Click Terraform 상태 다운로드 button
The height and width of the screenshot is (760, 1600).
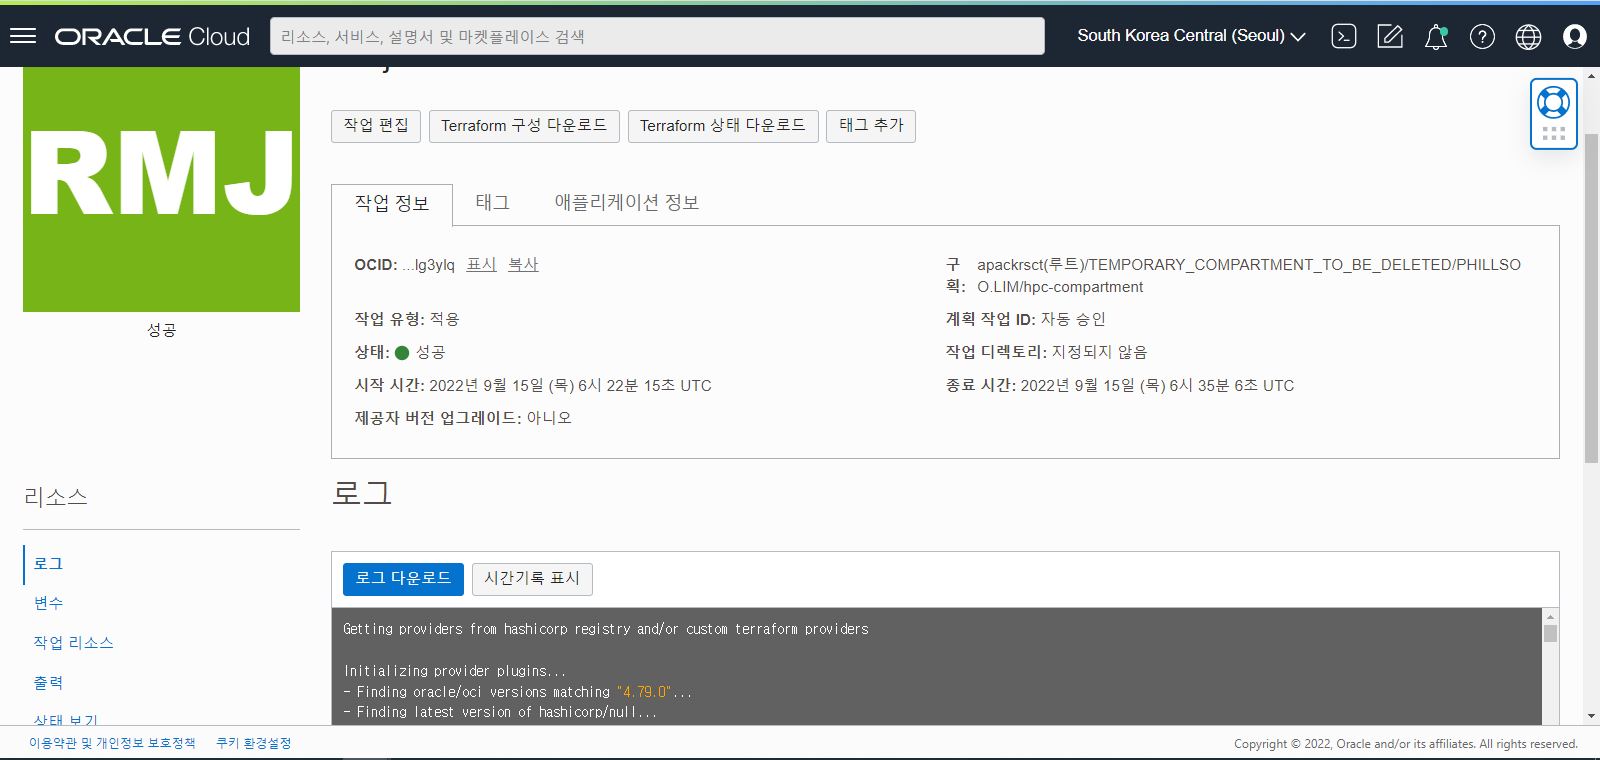723,126
